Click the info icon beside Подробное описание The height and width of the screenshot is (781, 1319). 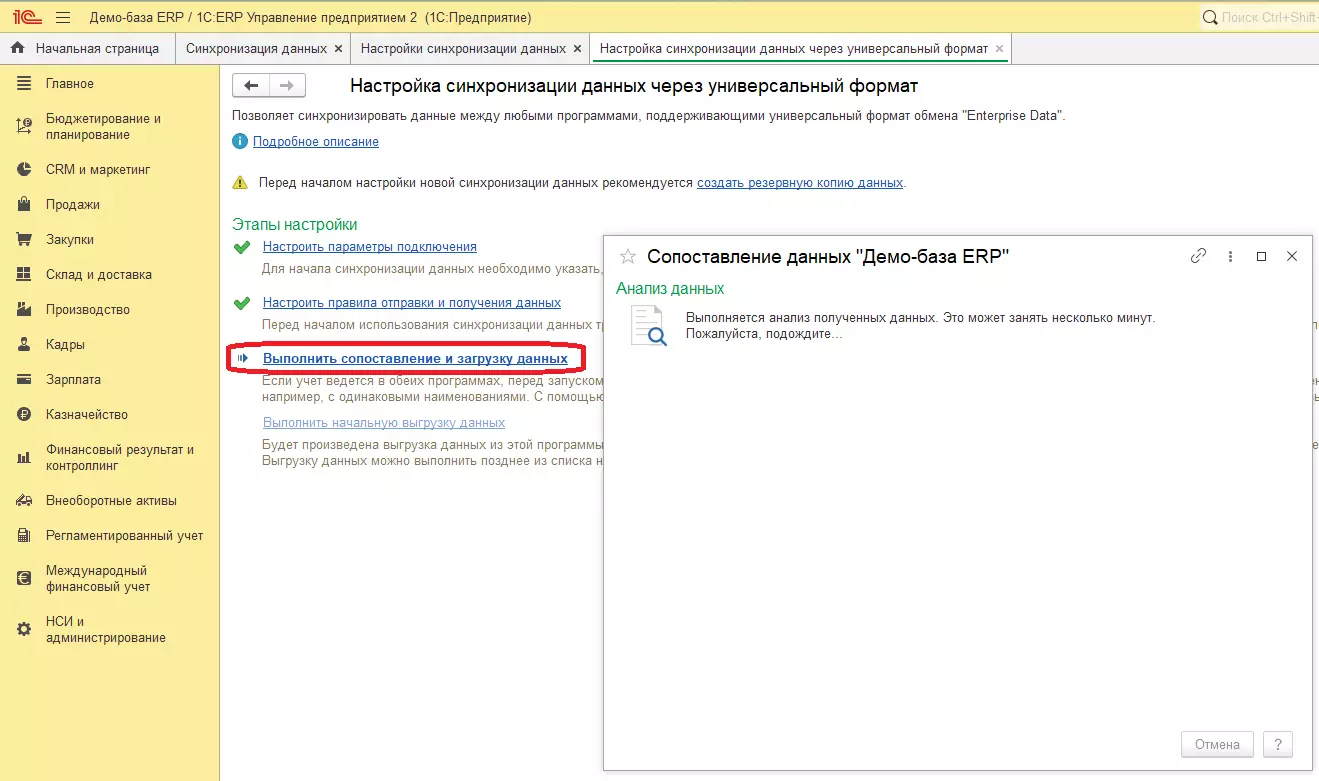pos(239,142)
